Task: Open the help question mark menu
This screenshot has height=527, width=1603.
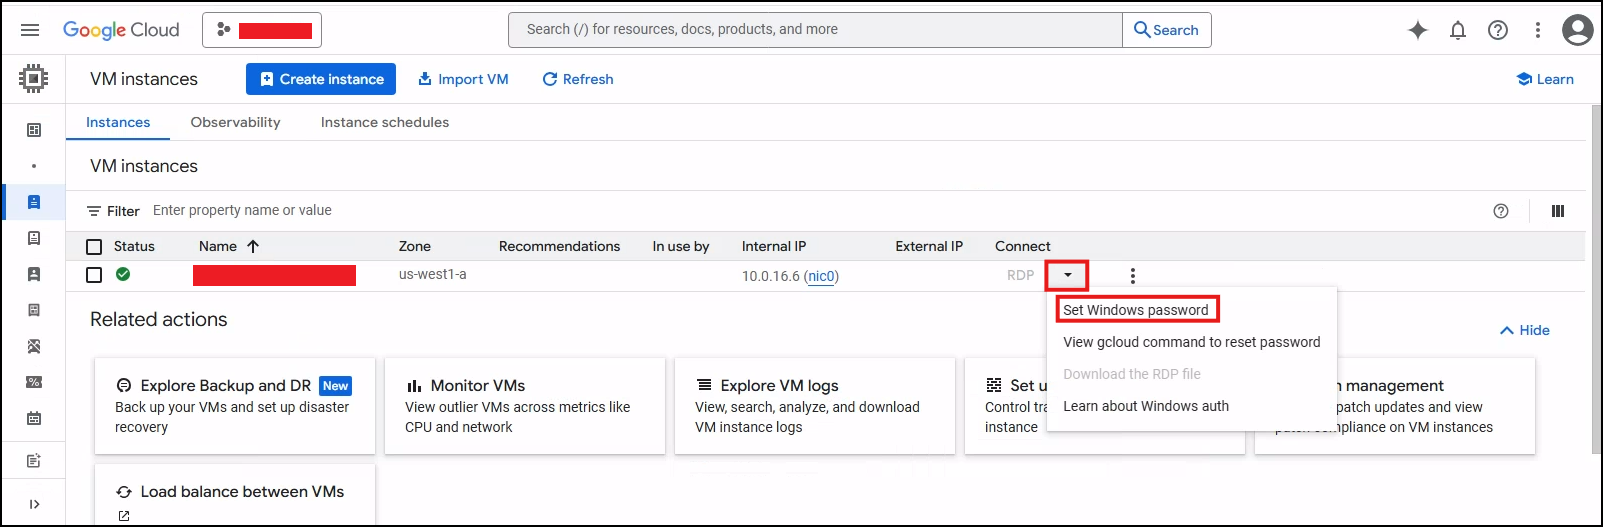Action: pyautogui.click(x=1497, y=30)
